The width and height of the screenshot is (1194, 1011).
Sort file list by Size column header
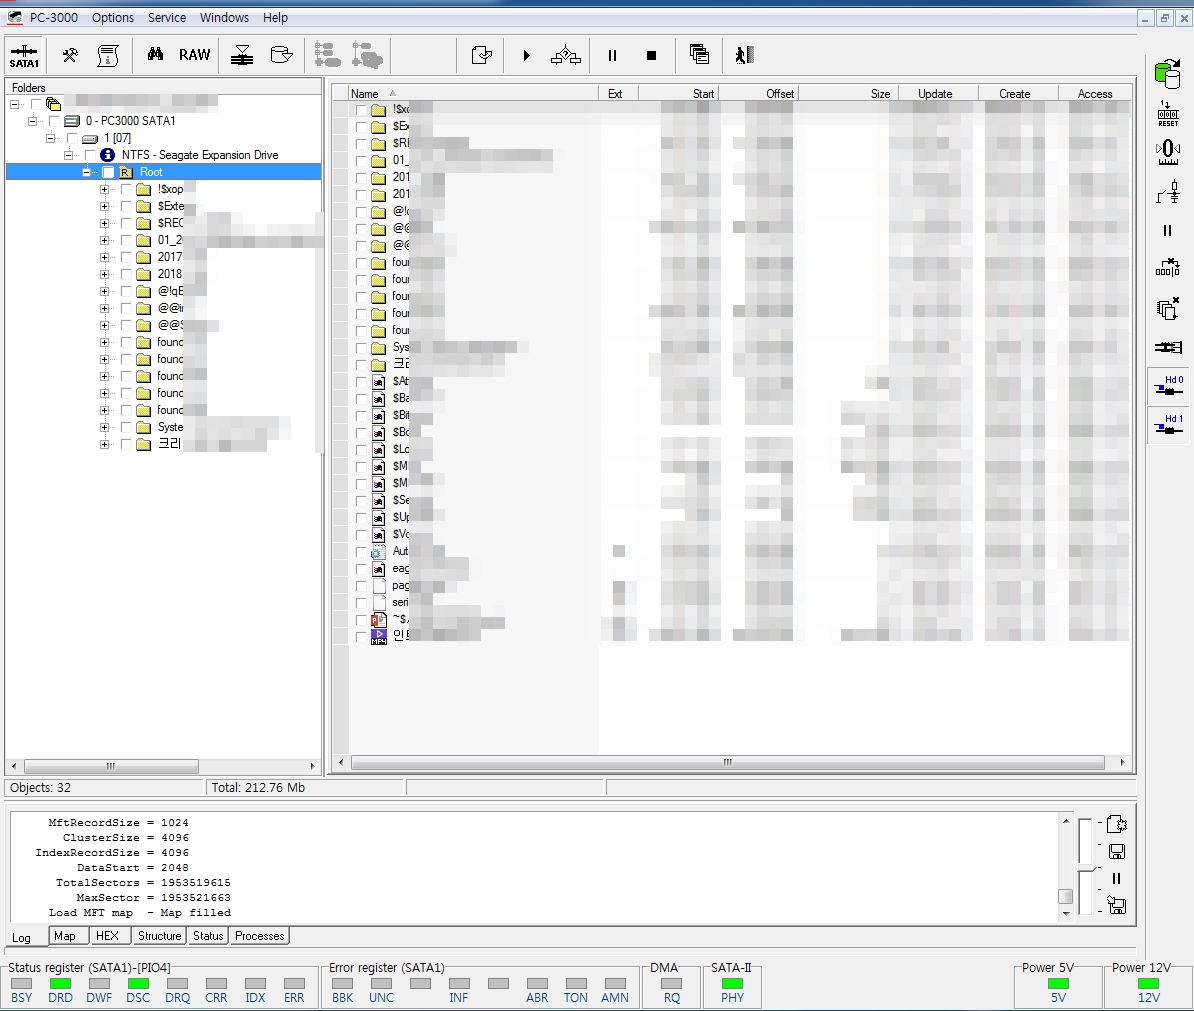point(879,94)
